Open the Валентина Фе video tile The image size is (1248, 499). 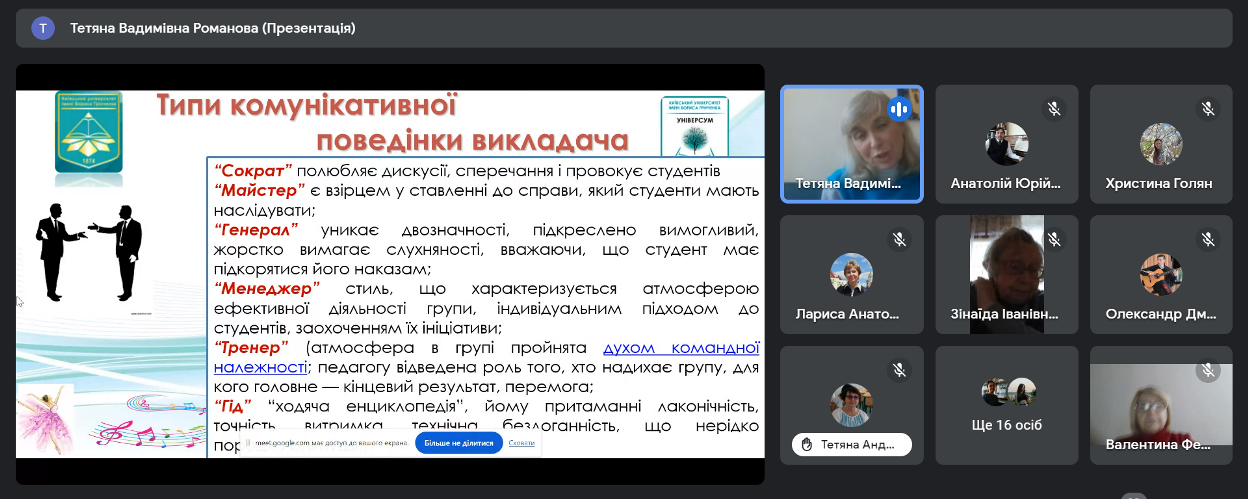coord(1161,404)
